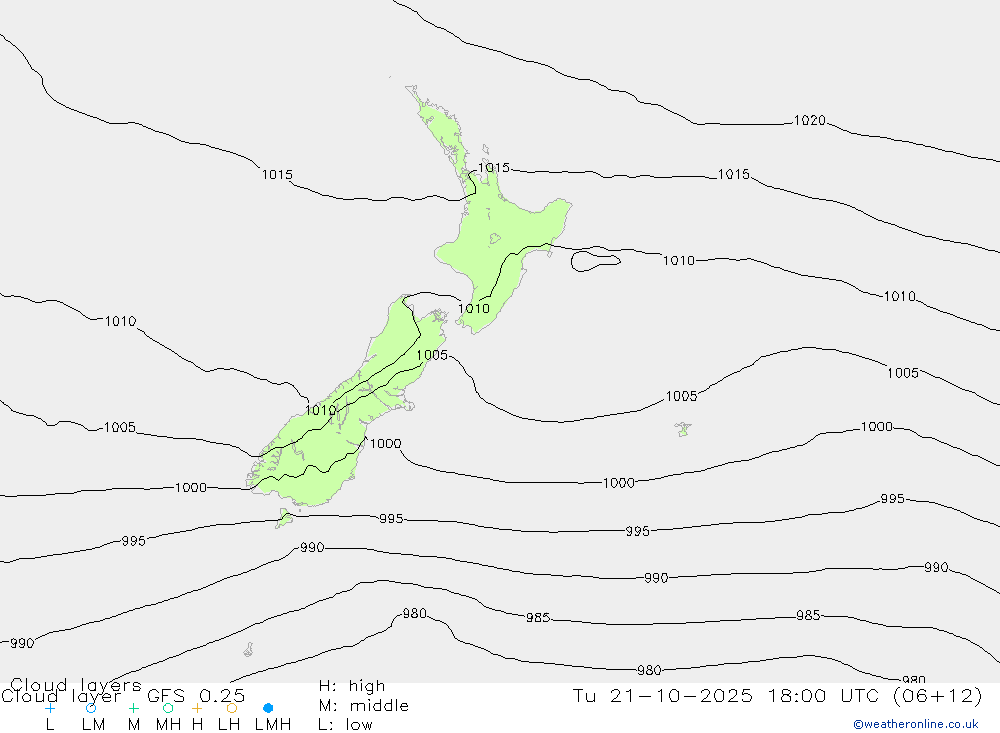The image size is (1000, 733).
Task: Click the 'L: low' legend text
Action: [x=345, y=725]
